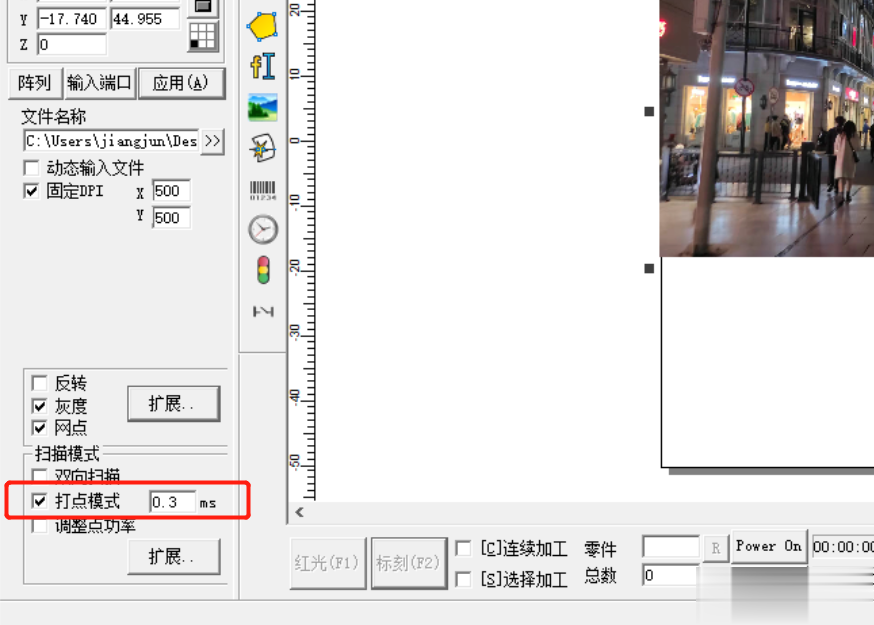Click the Power On button
This screenshot has height=625, width=874.
768,547
